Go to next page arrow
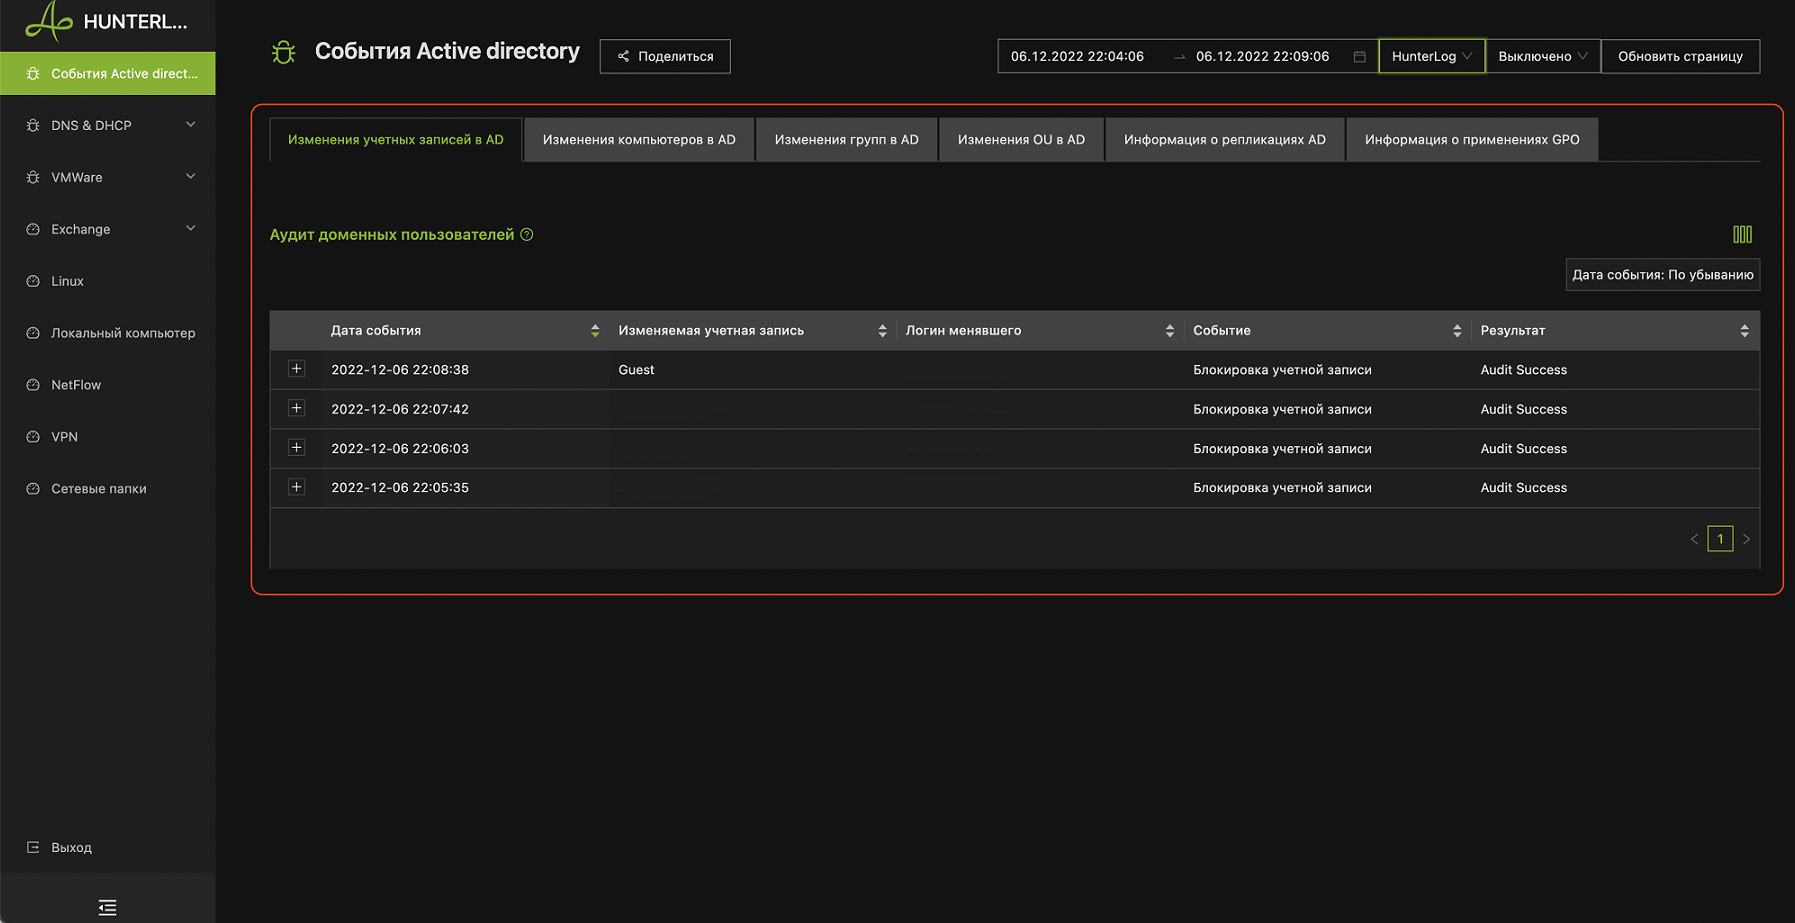1795x923 pixels. (1746, 539)
